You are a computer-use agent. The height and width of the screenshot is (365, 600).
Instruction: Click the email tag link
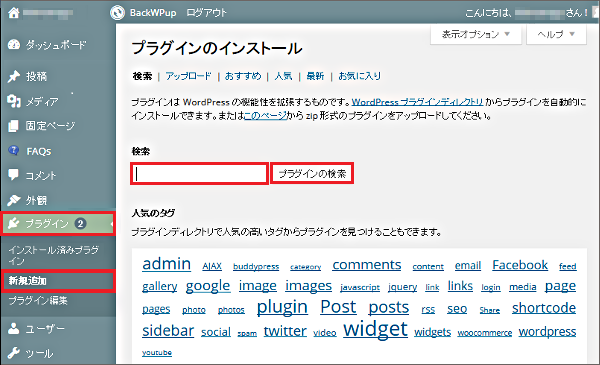point(468,266)
